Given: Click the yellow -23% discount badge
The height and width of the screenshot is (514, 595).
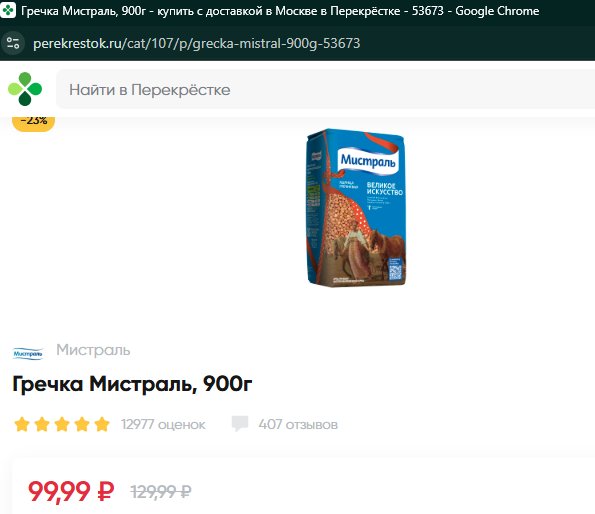Looking at the screenshot, I should pos(34,122).
